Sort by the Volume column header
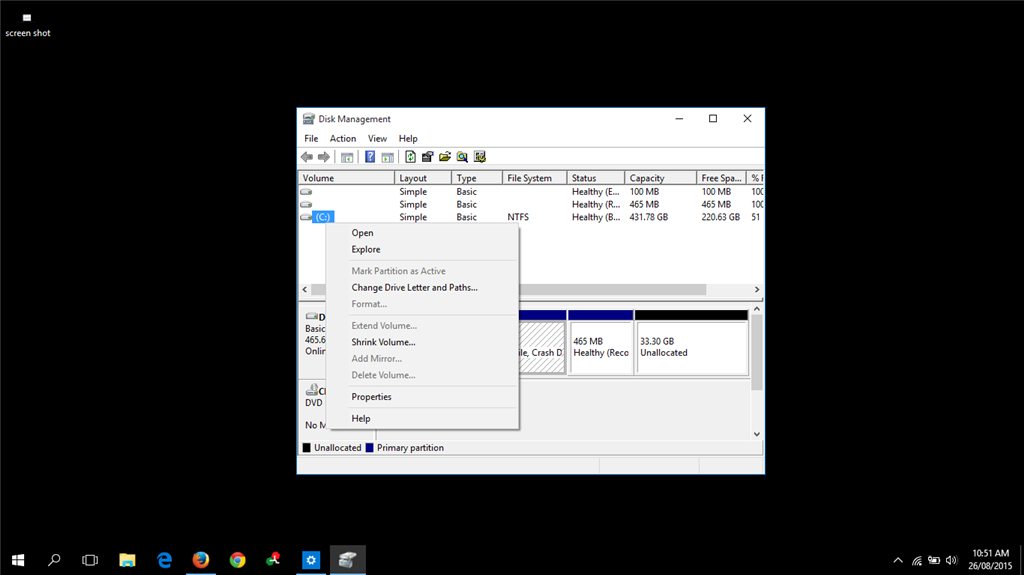Screen dimensions: 1024x575 point(346,178)
